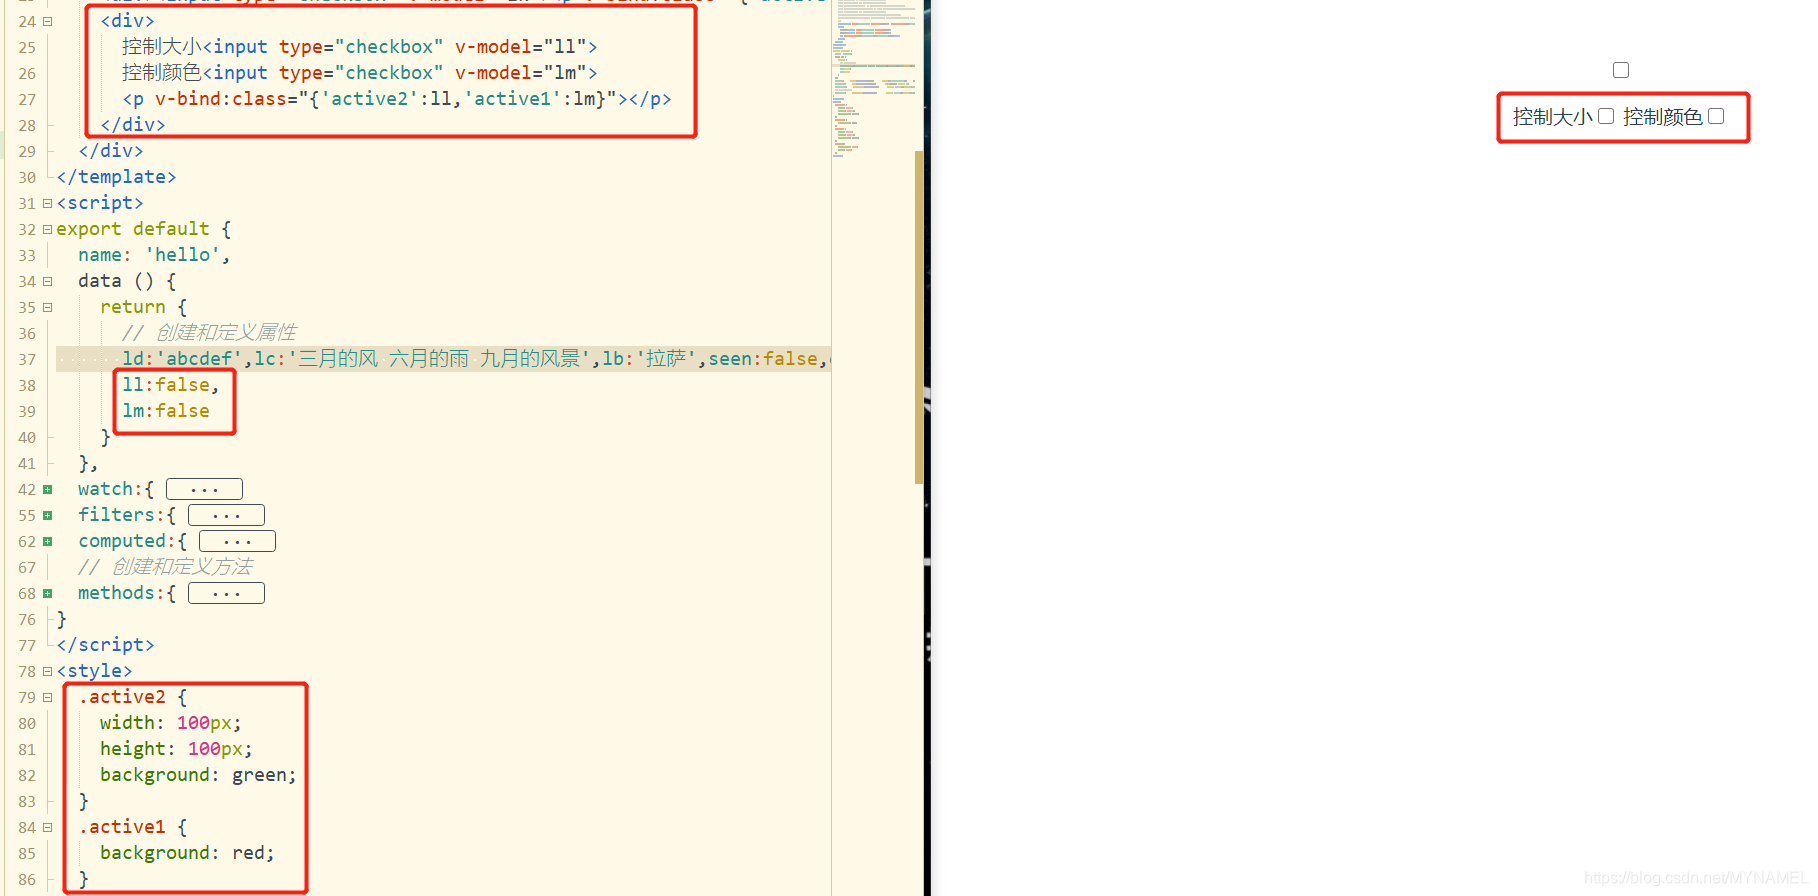Click the .active1 selector text
Viewport: 1818px width, 896px height.
point(122,827)
